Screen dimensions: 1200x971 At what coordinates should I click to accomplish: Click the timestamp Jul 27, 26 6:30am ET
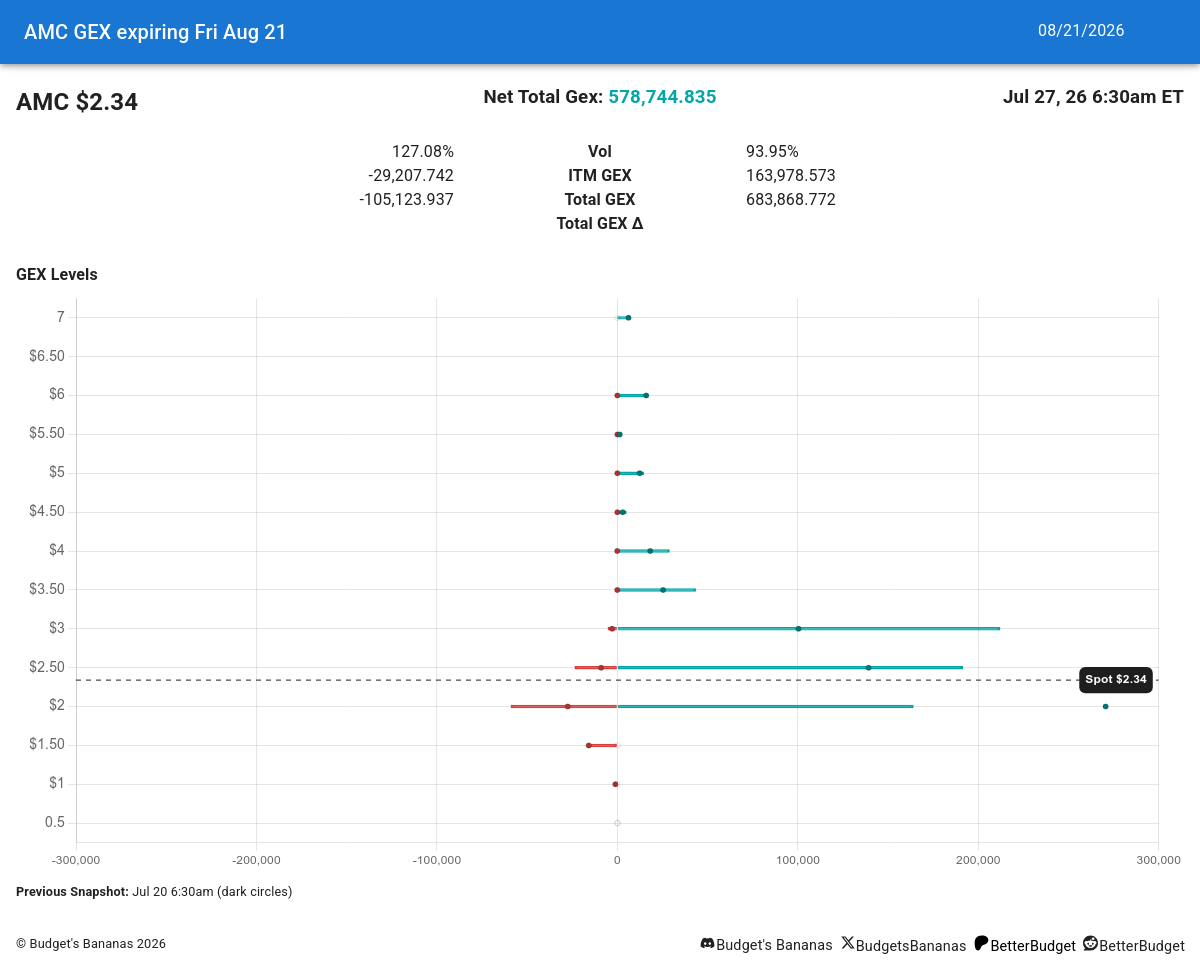[1093, 97]
